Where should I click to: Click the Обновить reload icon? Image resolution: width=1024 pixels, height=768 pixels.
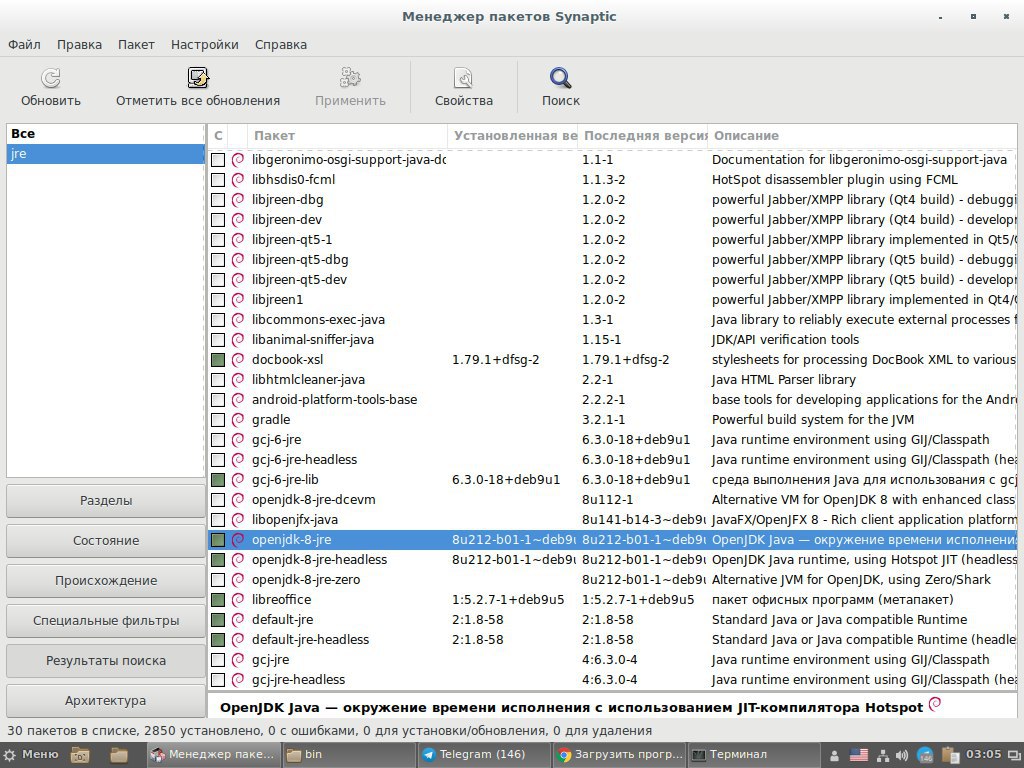point(50,78)
